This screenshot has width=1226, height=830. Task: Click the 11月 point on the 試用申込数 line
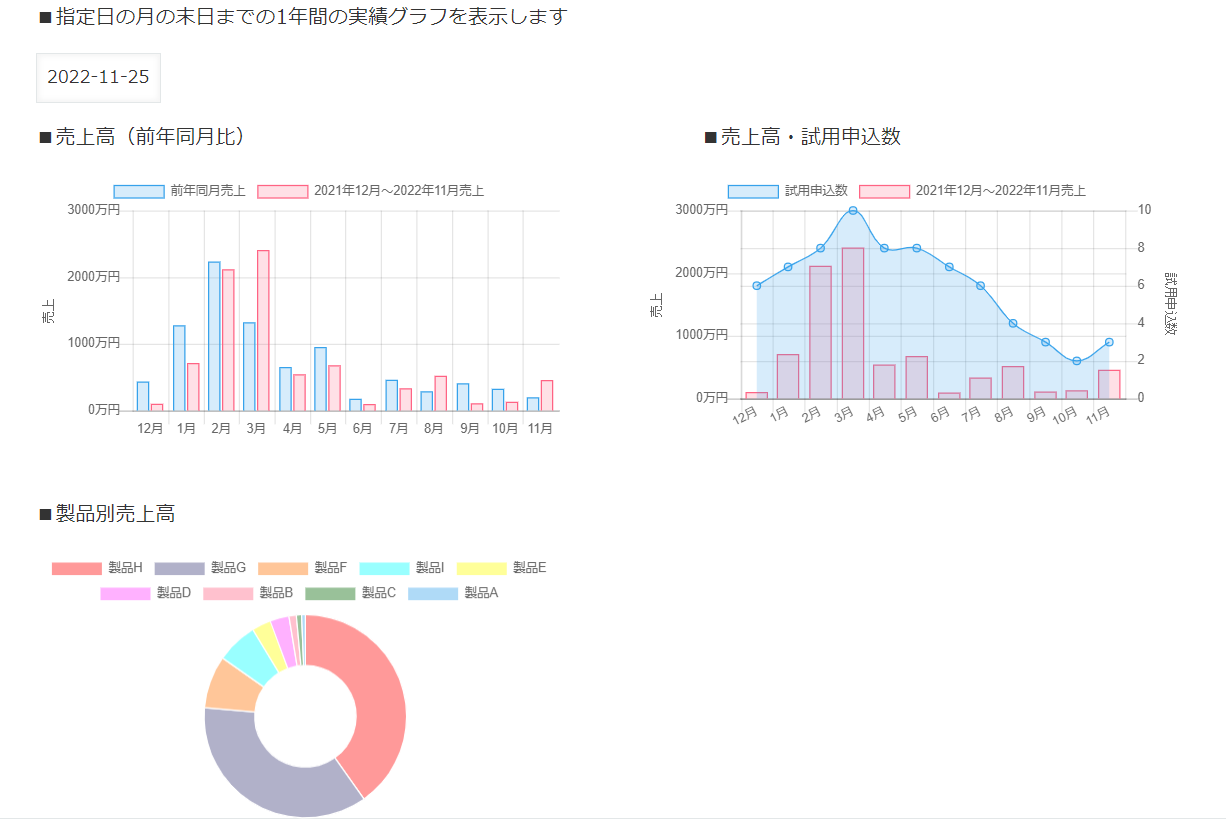1110,341
